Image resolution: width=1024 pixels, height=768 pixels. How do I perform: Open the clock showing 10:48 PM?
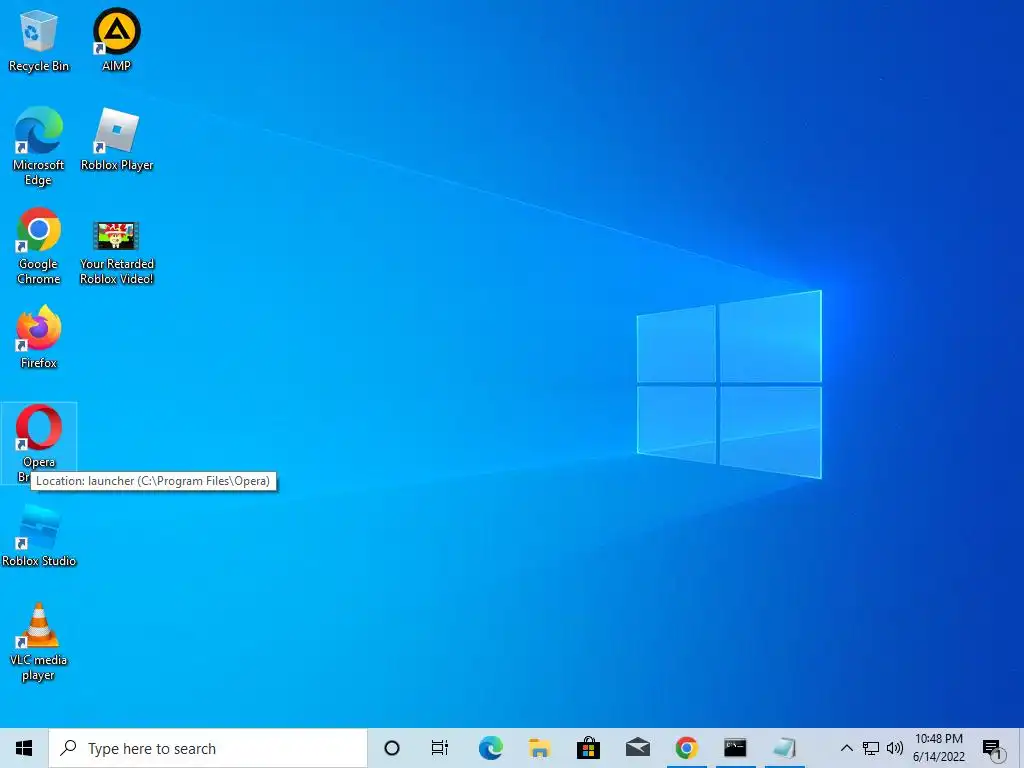939,748
